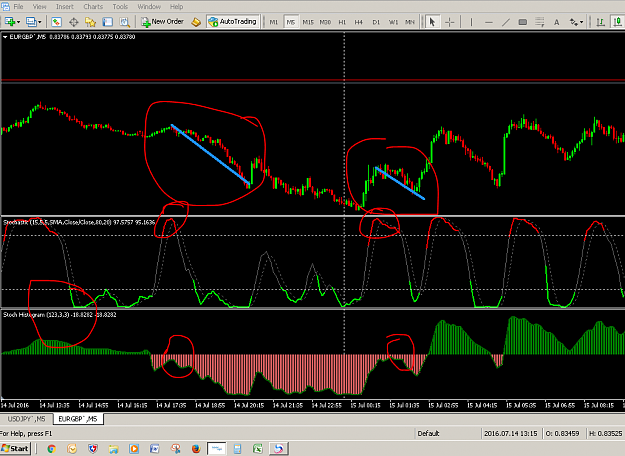Select the Crosshair tool
Screen dimensions: 625x456
(x=450, y=22)
